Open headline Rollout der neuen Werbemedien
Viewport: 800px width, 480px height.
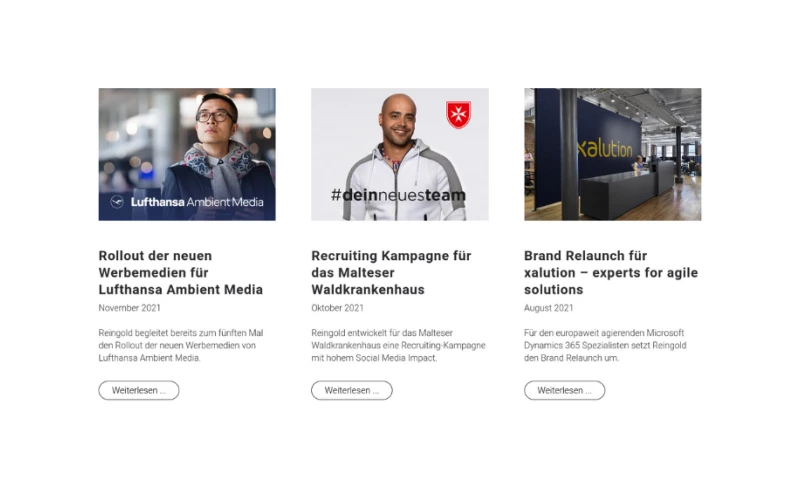click(x=181, y=272)
